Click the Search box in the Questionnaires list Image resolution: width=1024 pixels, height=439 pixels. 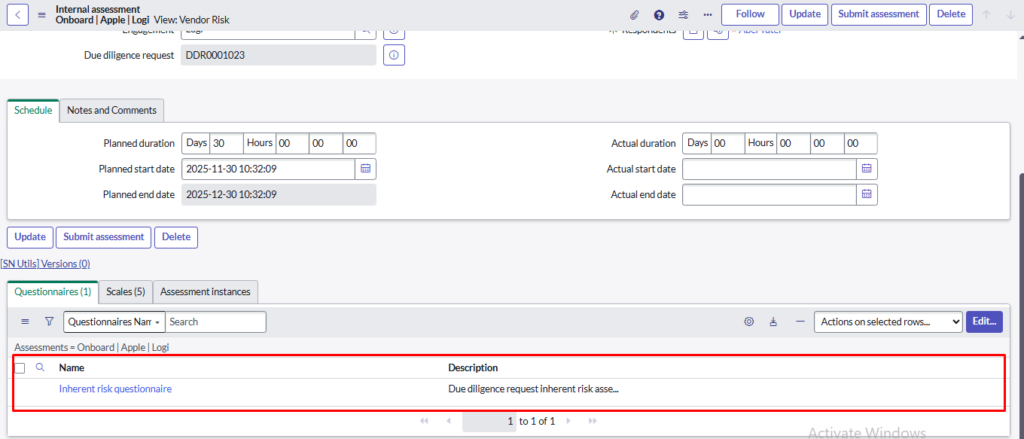click(215, 322)
